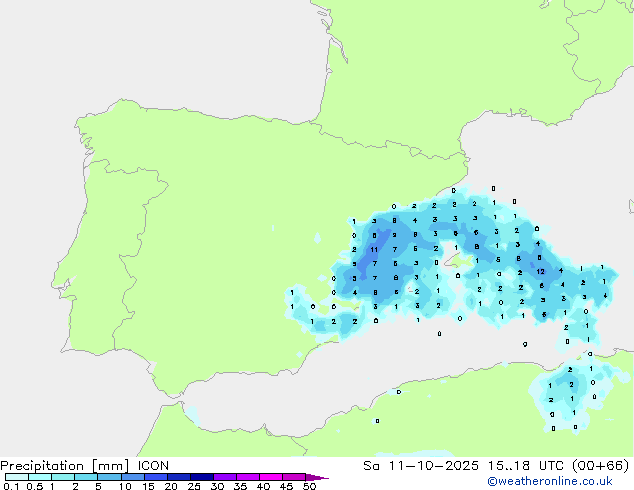Click the '10' legend scale label
The image size is (634, 490).
pyautogui.click(x=125, y=486)
